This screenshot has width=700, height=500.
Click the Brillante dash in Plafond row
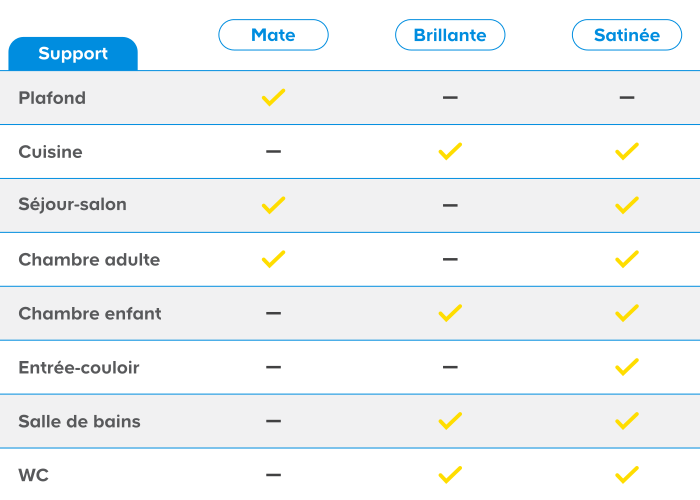[x=450, y=98]
